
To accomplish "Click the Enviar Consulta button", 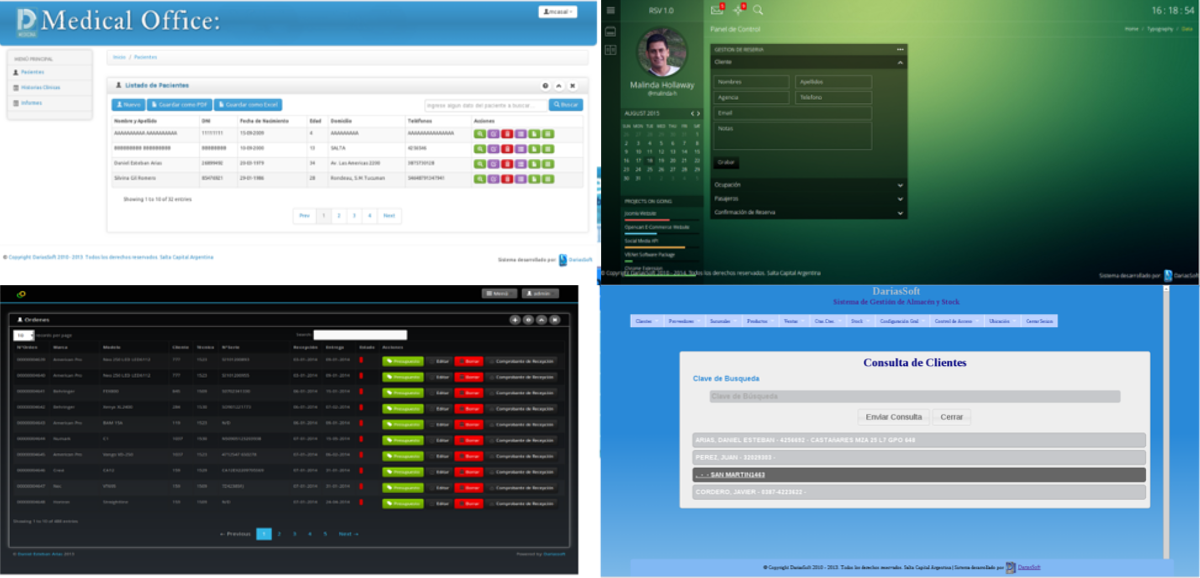I will pos(893,416).
